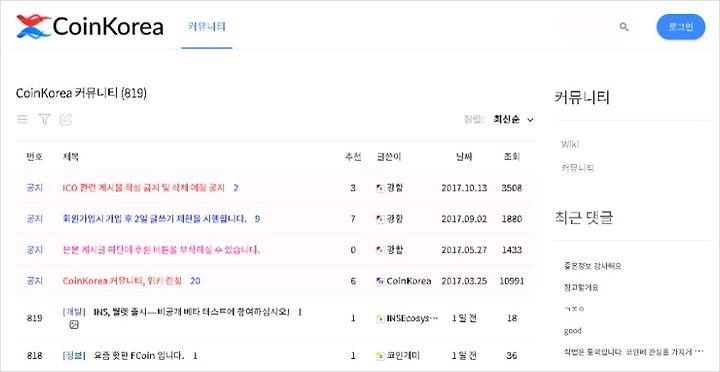
Task: Click author 경함 on the 2017.10.13 row
Action: [394, 188]
